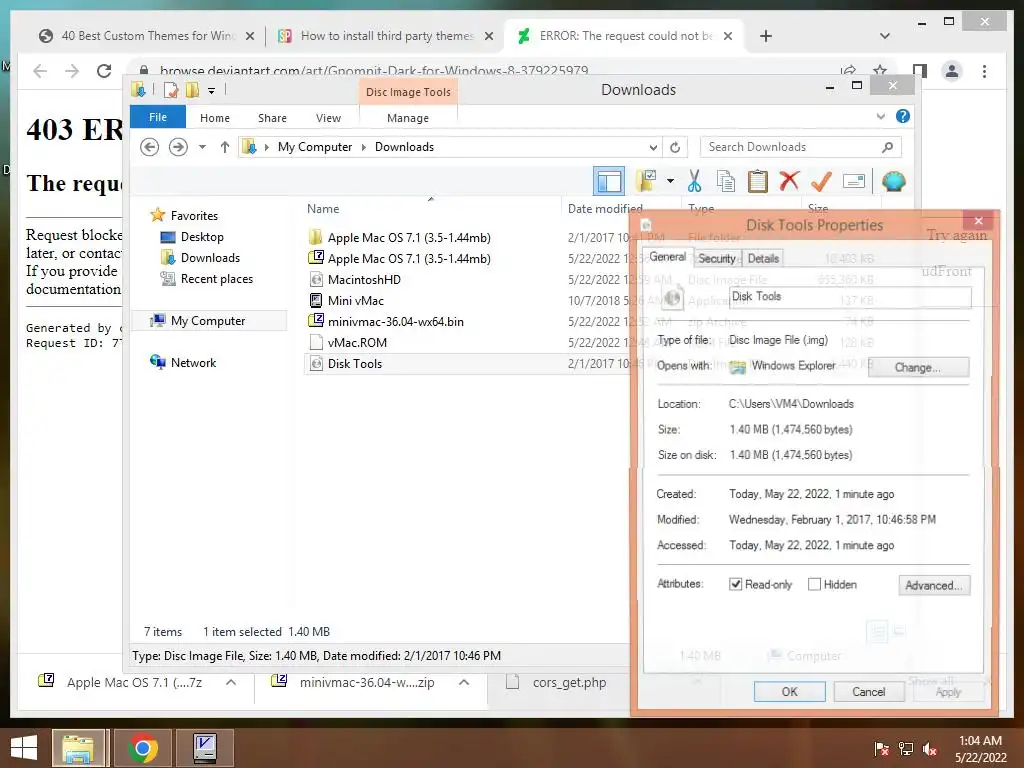Select the MacintoshHD file
Viewport: 1024px width, 768px height.
[x=364, y=280]
